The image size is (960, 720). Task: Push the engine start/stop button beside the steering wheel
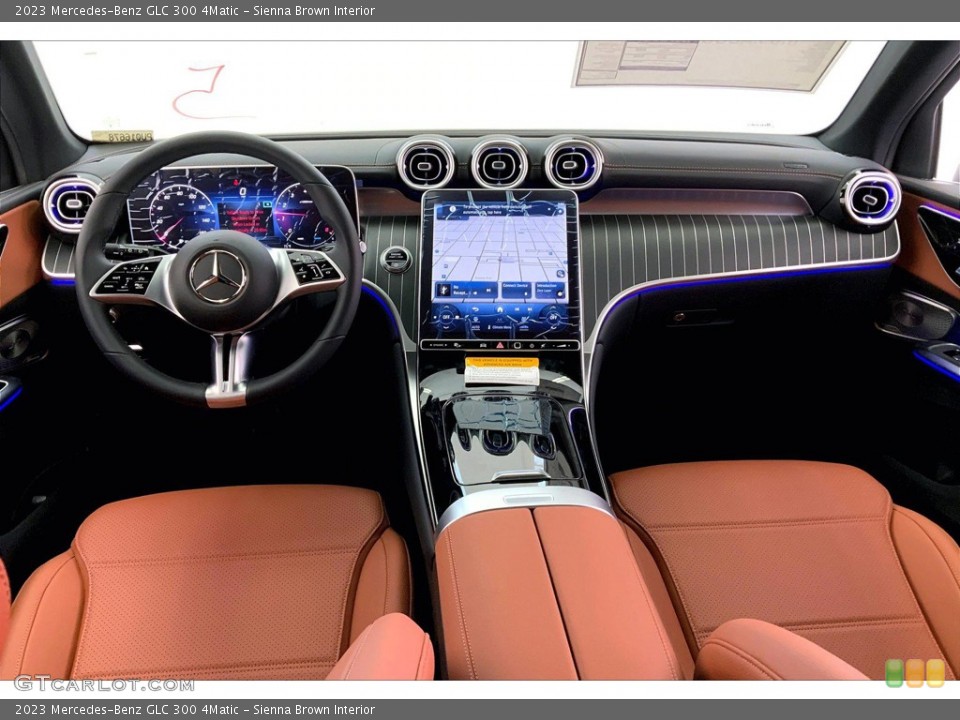(x=395, y=259)
